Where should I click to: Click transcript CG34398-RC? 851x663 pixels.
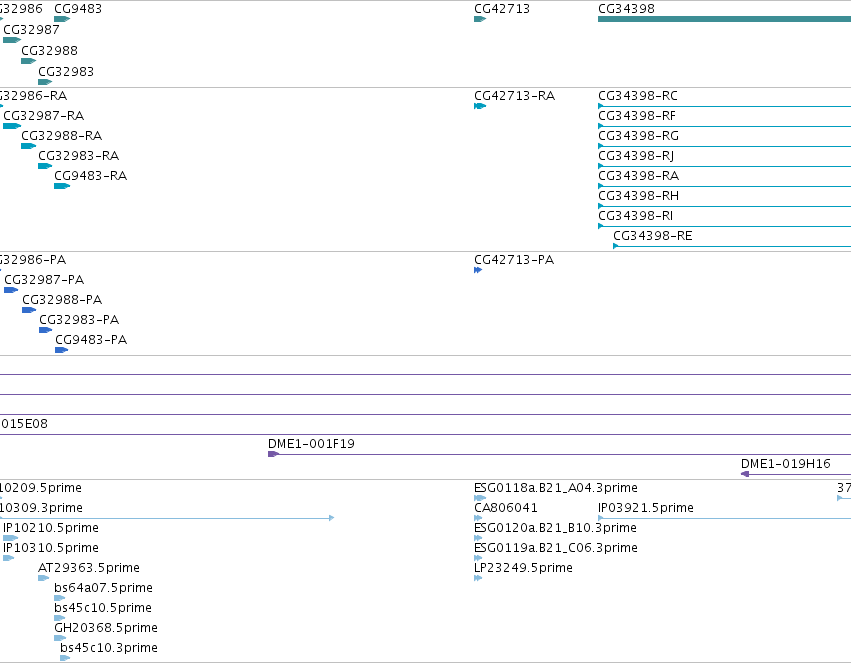pos(724,106)
